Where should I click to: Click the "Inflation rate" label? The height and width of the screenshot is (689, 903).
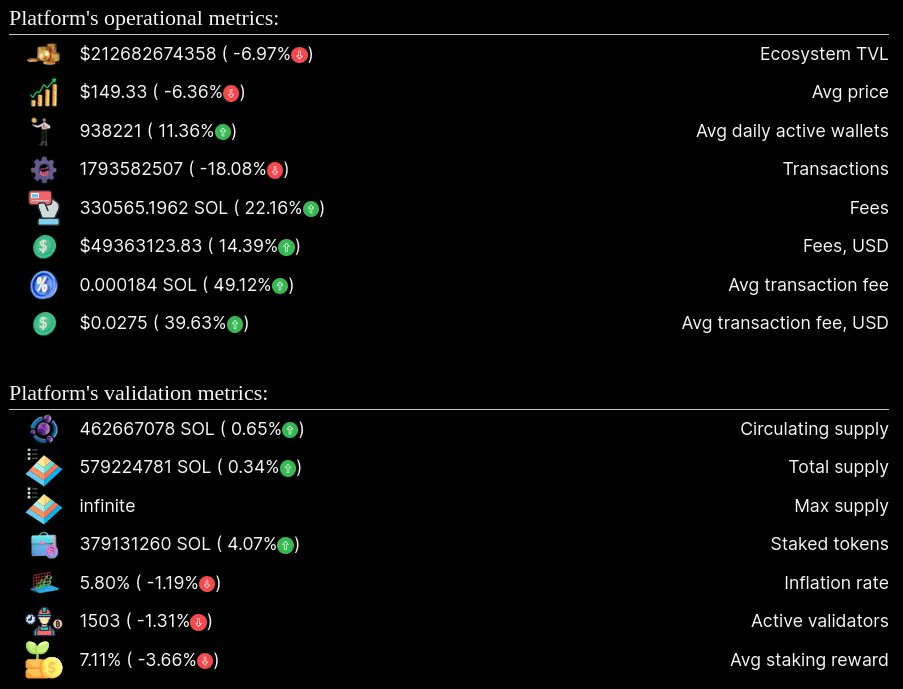pyautogui.click(x=836, y=583)
